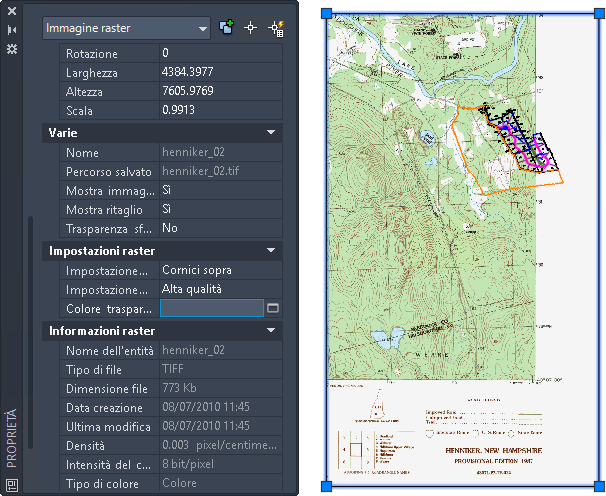Viewport: 606px width, 496px height.
Task: Click the light blue pond on map
Action: pos(387,339)
